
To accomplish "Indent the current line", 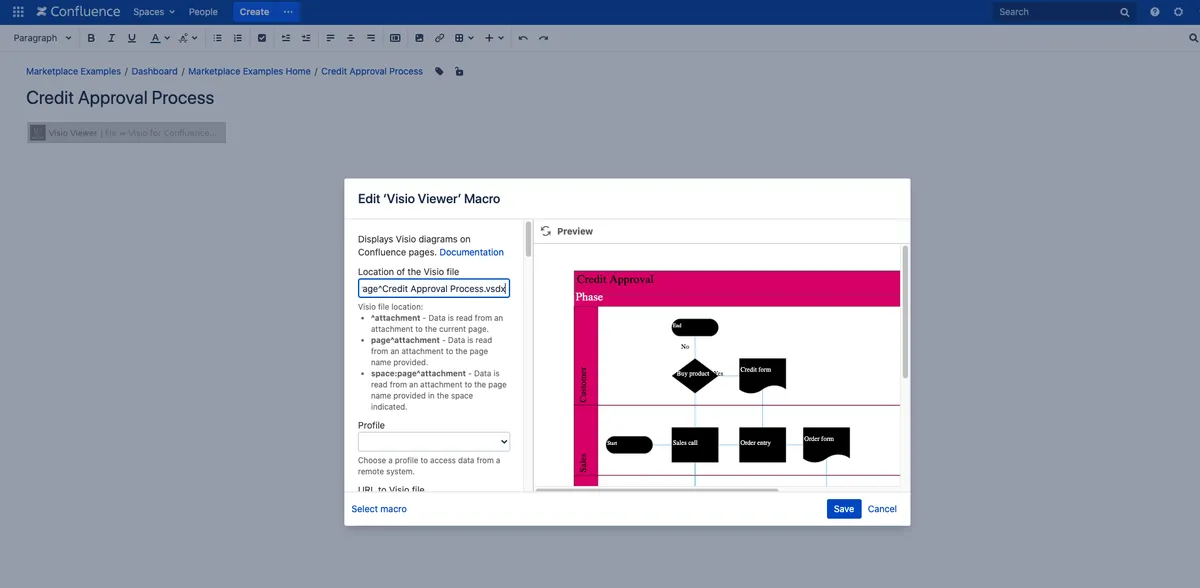I will [x=306, y=38].
